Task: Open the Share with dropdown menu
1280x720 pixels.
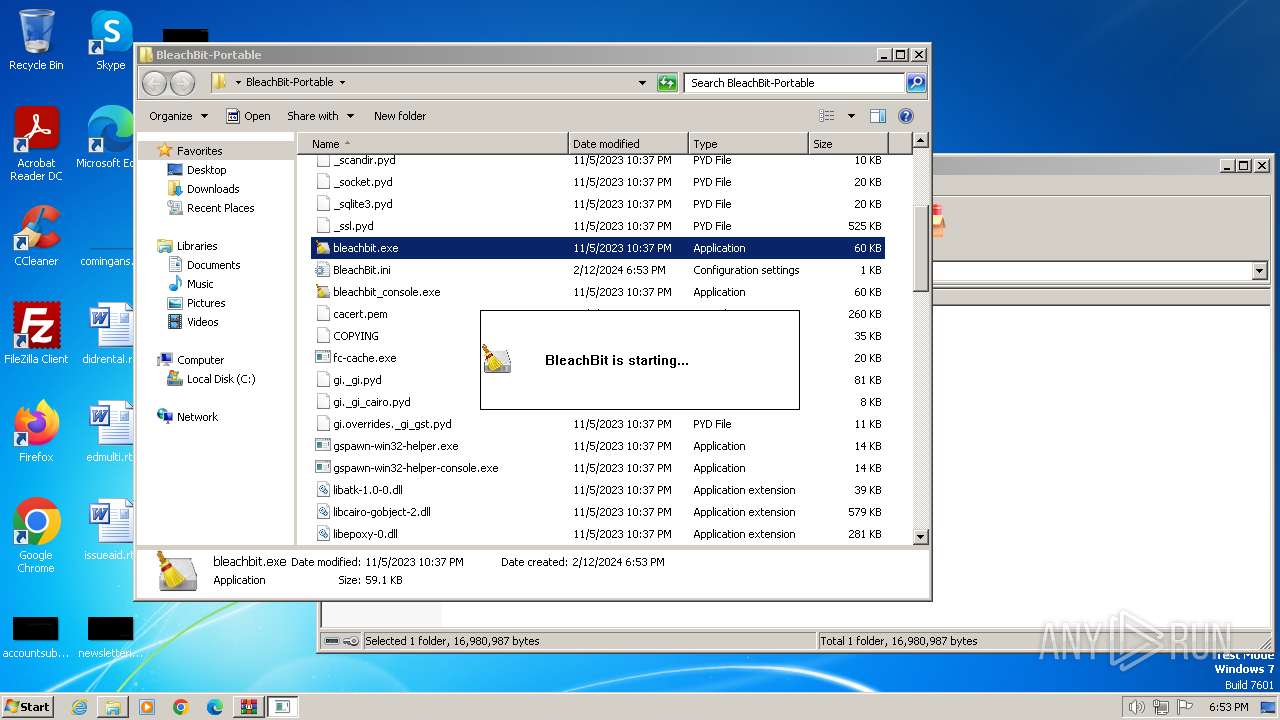Action: point(320,116)
